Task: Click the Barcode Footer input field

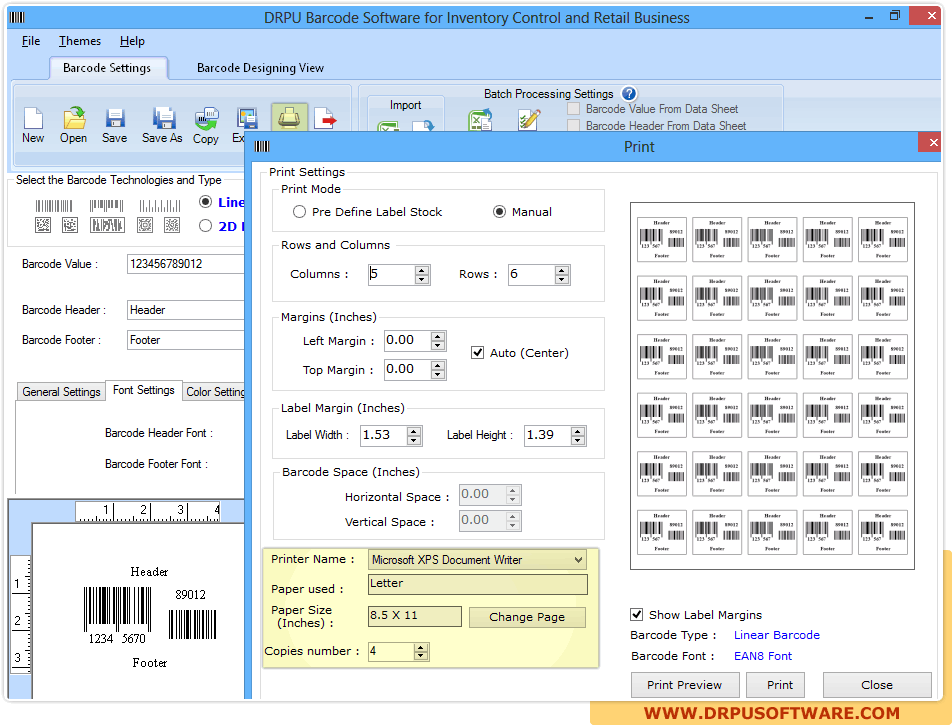Action: (x=185, y=340)
